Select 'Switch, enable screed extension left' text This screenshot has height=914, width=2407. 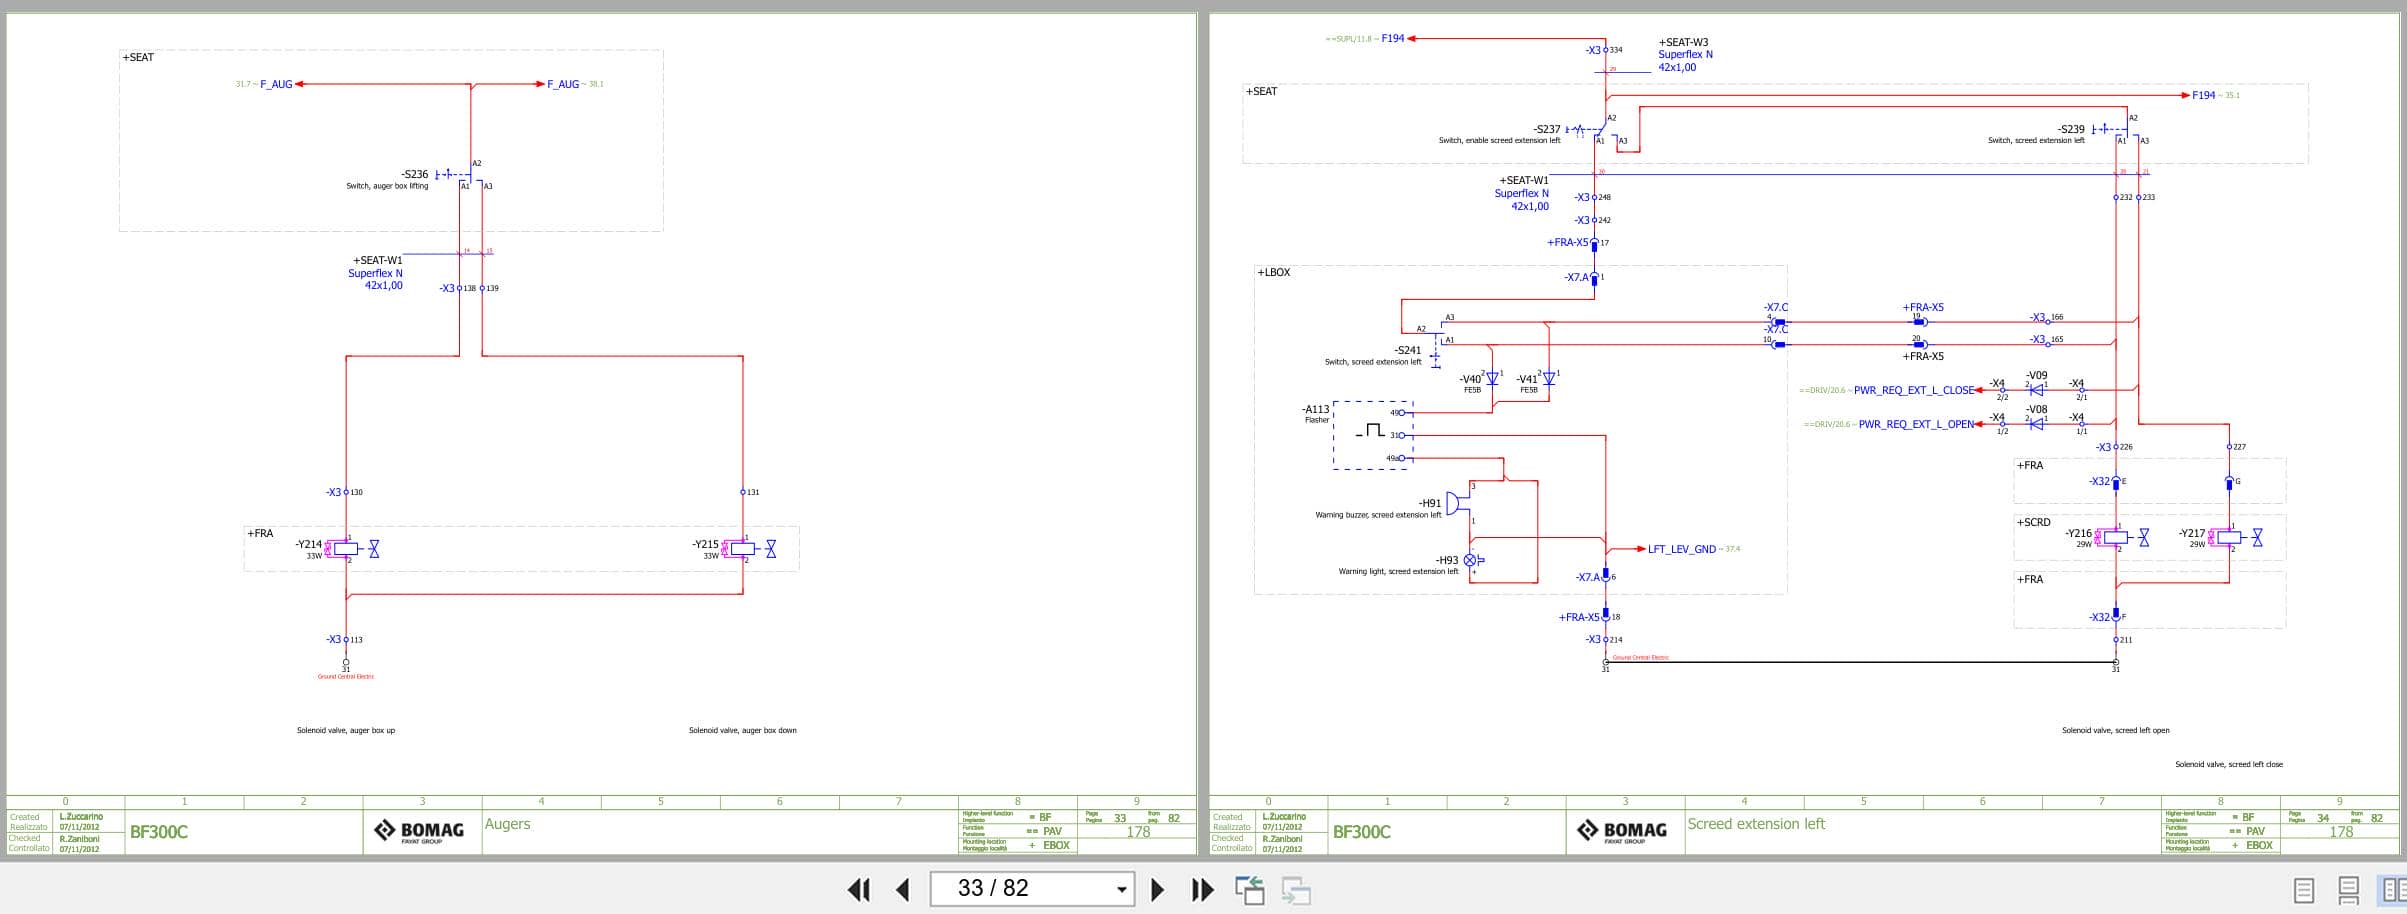[1499, 141]
